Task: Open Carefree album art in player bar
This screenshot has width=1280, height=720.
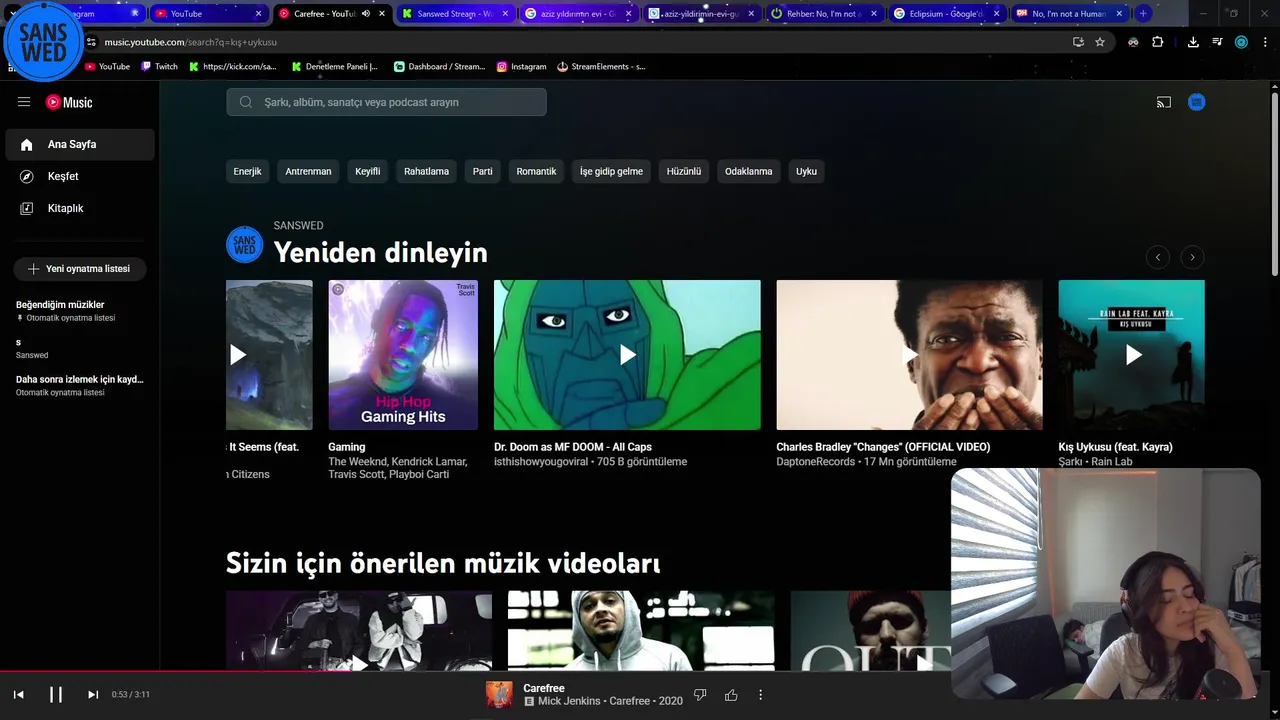Action: point(499,694)
